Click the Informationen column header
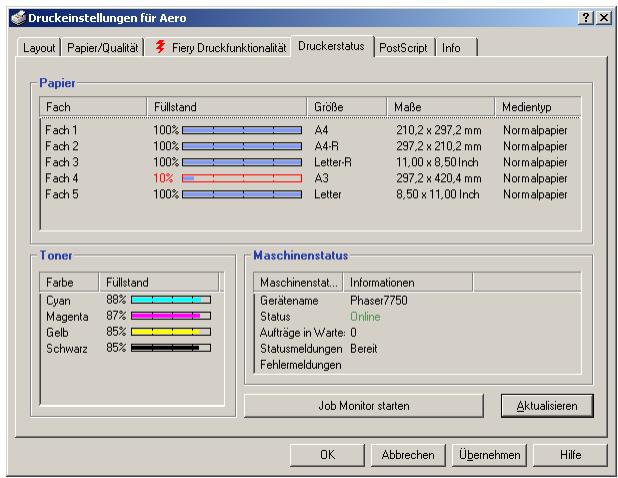This screenshot has height=478, width=618. point(408,282)
